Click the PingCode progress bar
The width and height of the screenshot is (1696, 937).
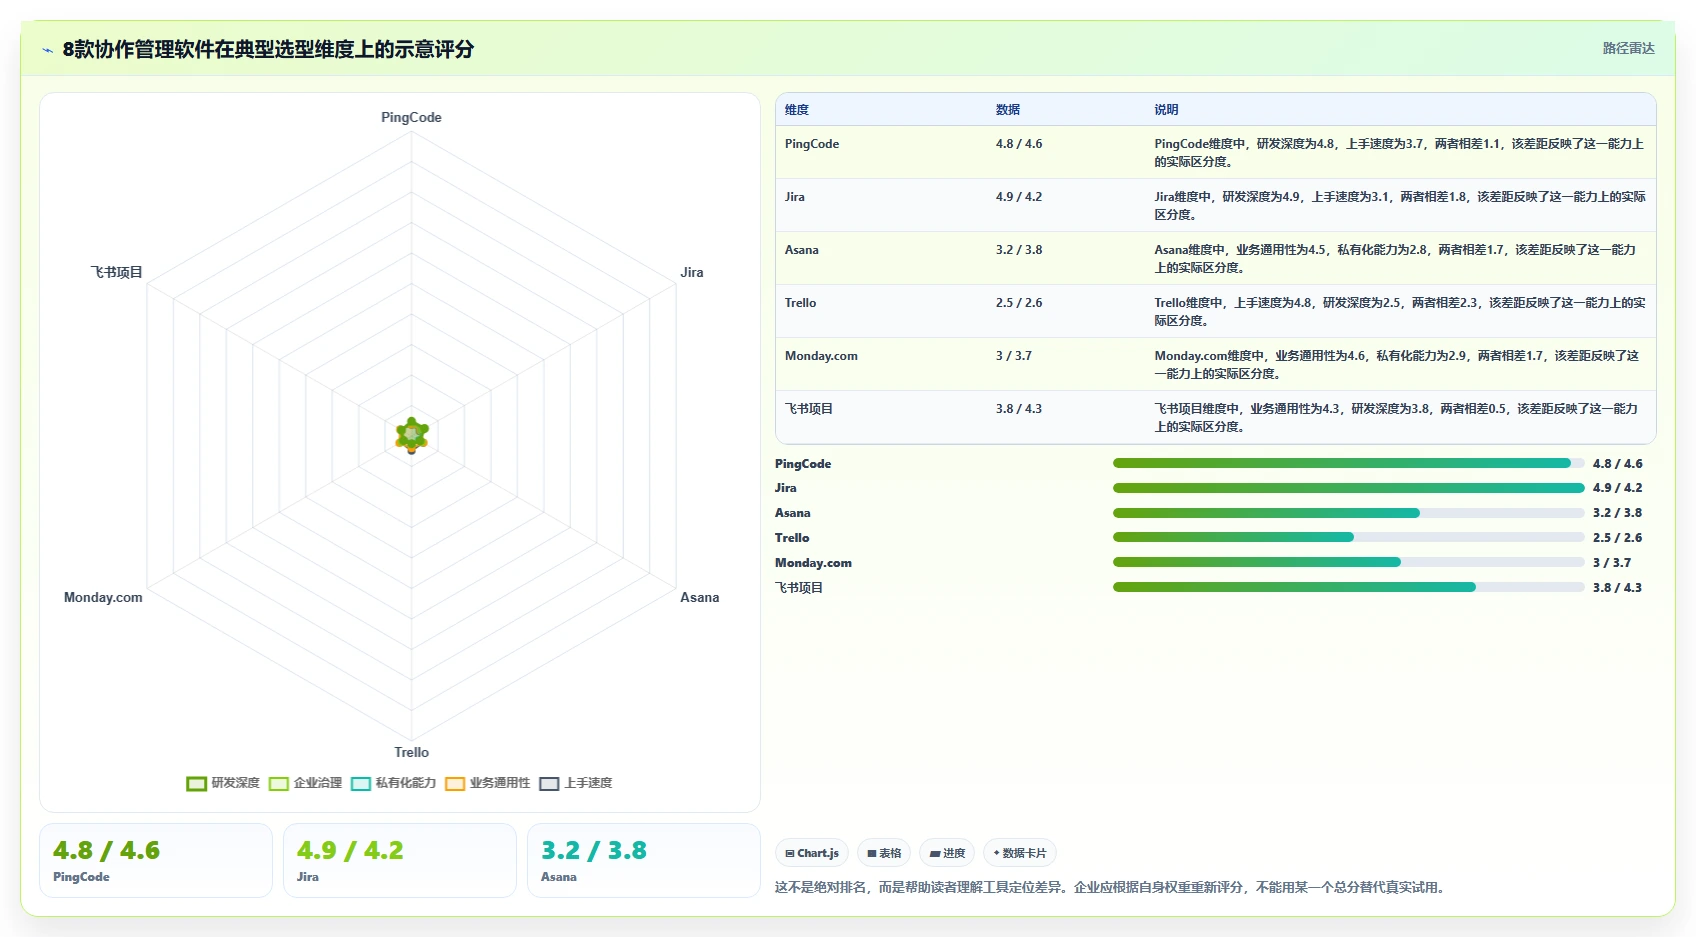point(1348,463)
